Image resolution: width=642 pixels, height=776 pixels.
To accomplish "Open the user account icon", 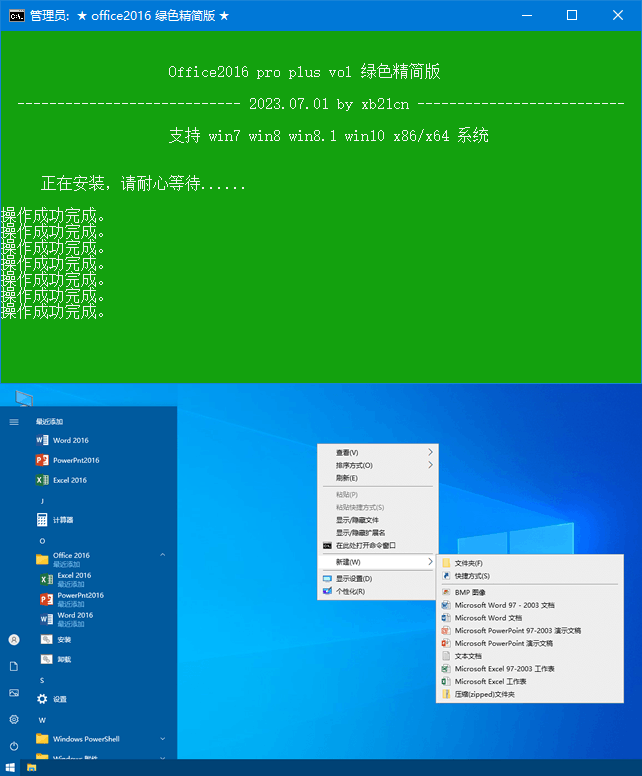I will tap(14, 640).
